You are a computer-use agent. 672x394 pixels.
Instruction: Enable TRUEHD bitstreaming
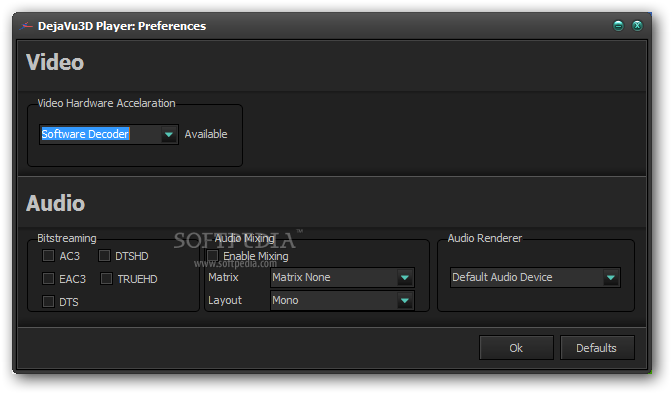[x=106, y=279]
